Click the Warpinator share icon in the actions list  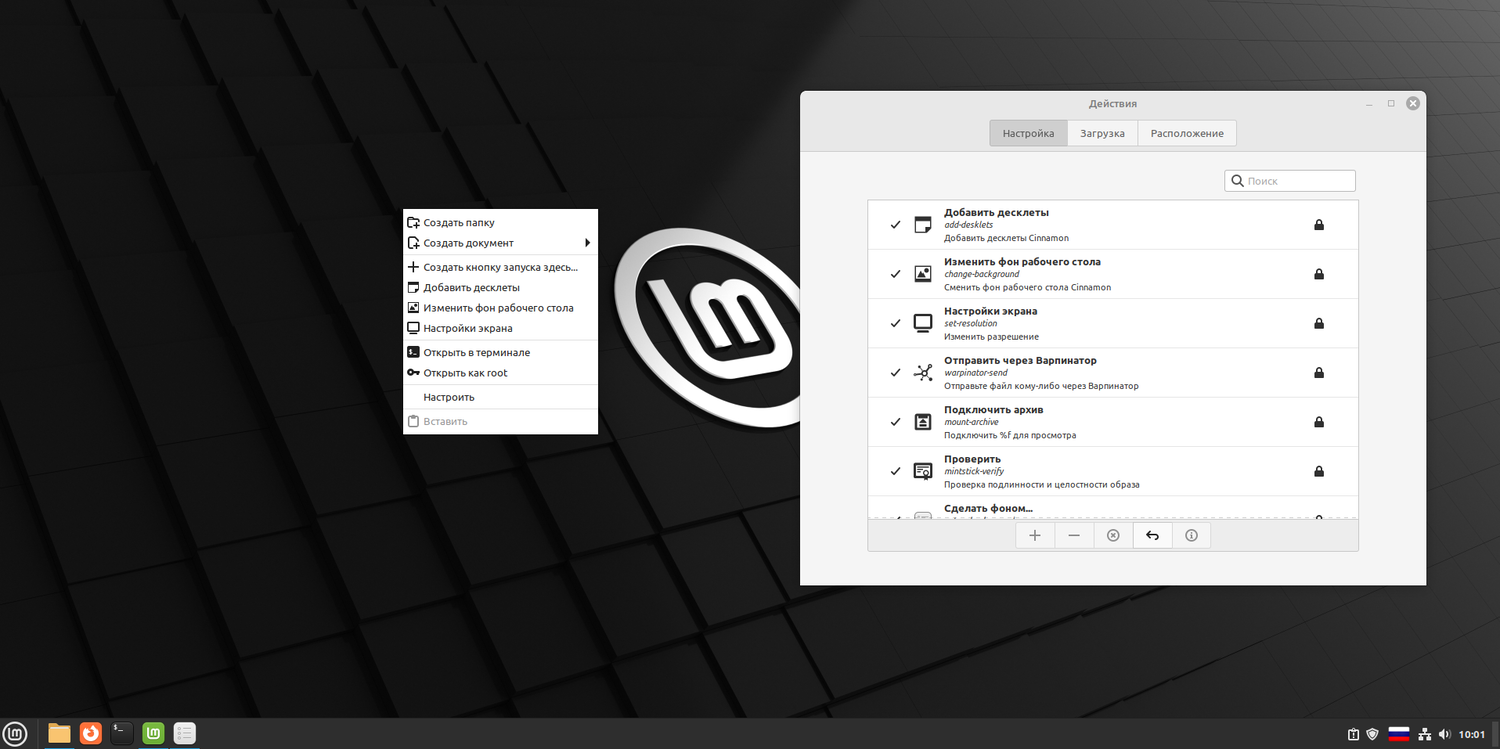(923, 373)
